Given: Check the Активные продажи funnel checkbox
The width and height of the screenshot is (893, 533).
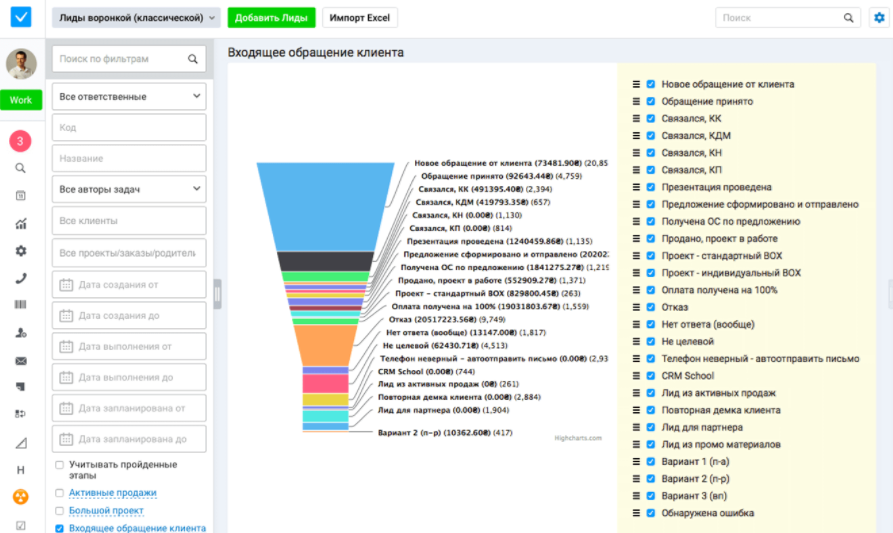Looking at the screenshot, I should pos(59,493).
